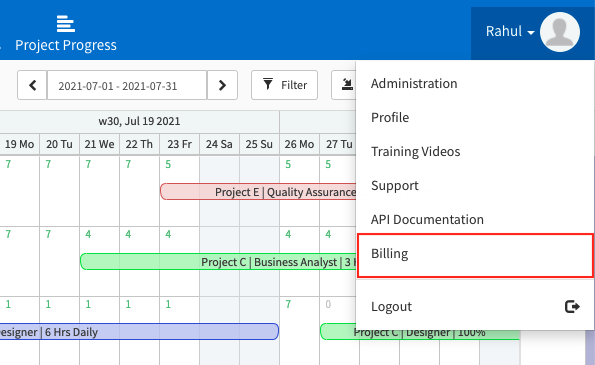
Task: Open Profile from the user menu
Action: pos(475,118)
